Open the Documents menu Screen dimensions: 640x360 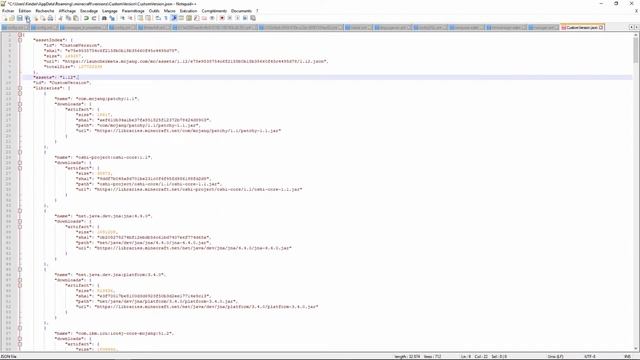point(241,11)
